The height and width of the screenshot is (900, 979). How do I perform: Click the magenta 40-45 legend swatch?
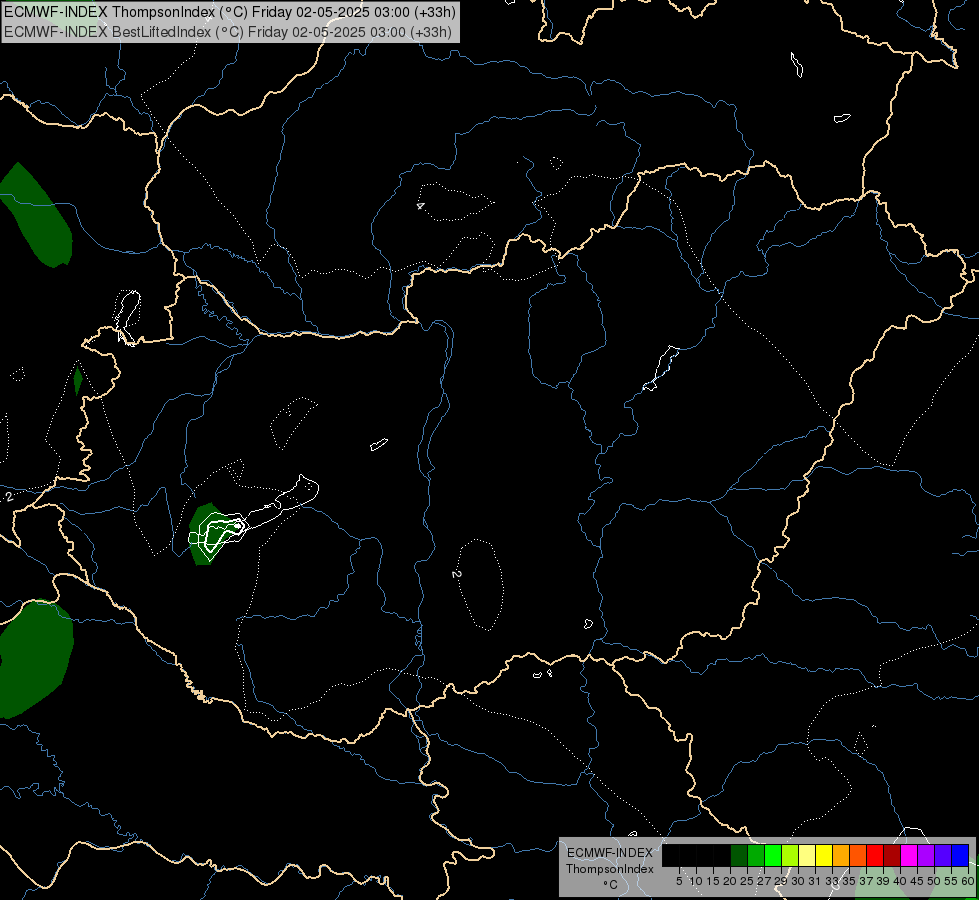point(908,855)
